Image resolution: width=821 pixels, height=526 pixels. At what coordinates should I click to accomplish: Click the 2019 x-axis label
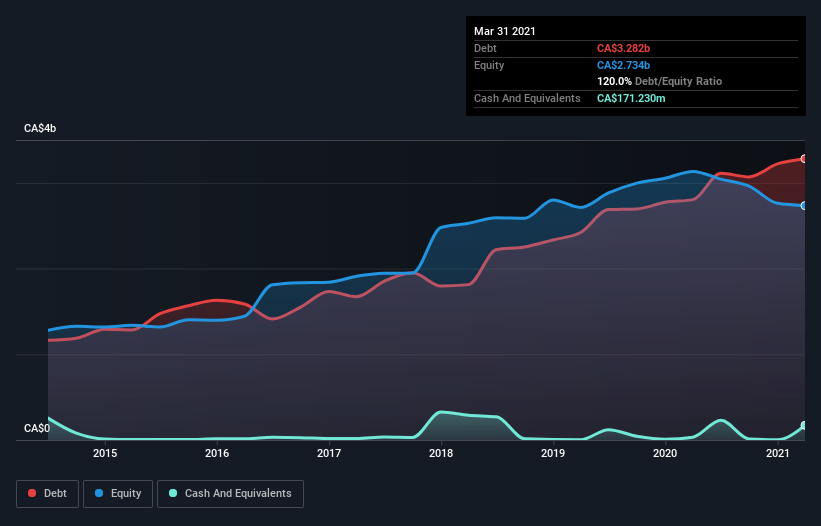pyautogui.click(x=553, y=453)
